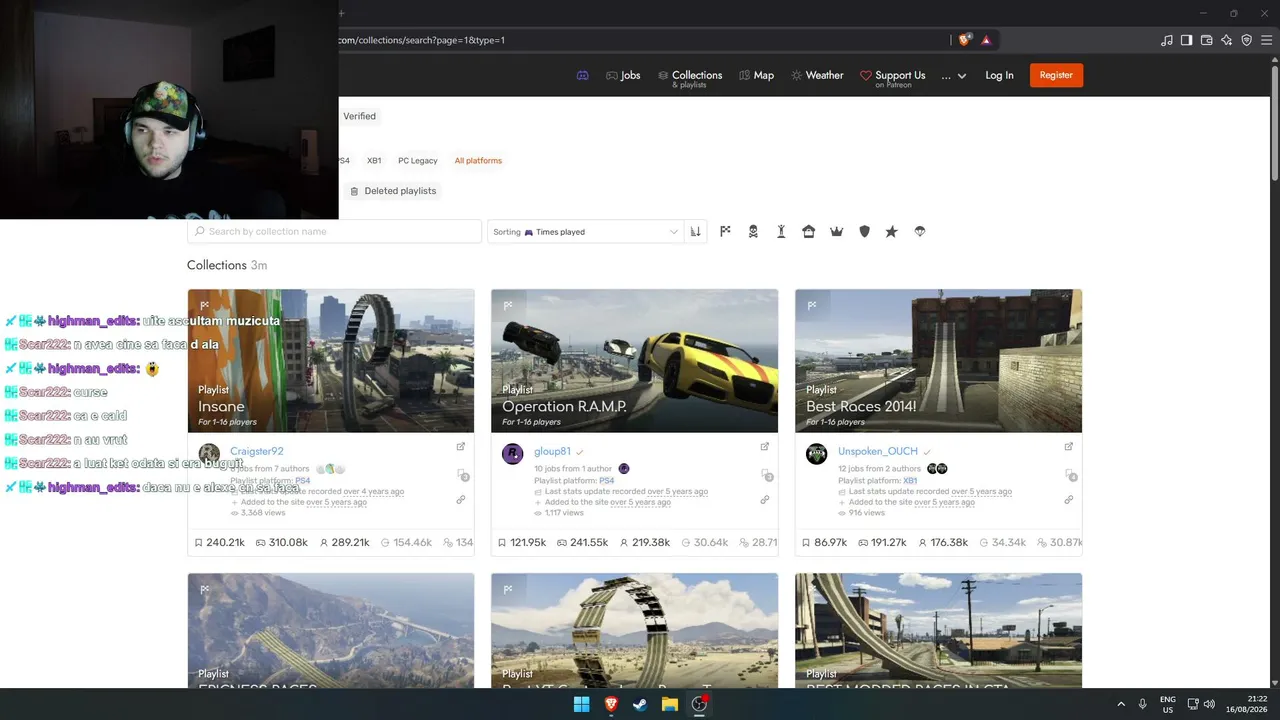Click gloup81's avatar image

[x=513, y=454]
